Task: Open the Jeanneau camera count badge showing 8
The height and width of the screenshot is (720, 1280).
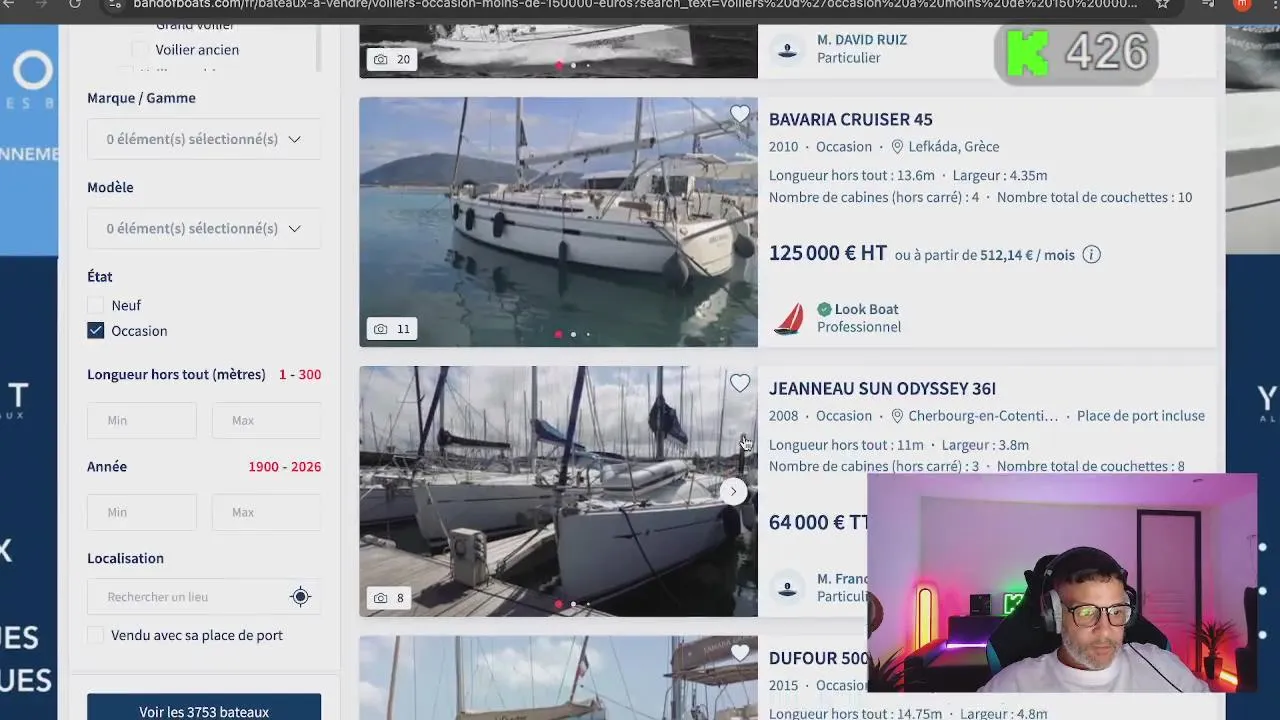Action: click(389, 598)
